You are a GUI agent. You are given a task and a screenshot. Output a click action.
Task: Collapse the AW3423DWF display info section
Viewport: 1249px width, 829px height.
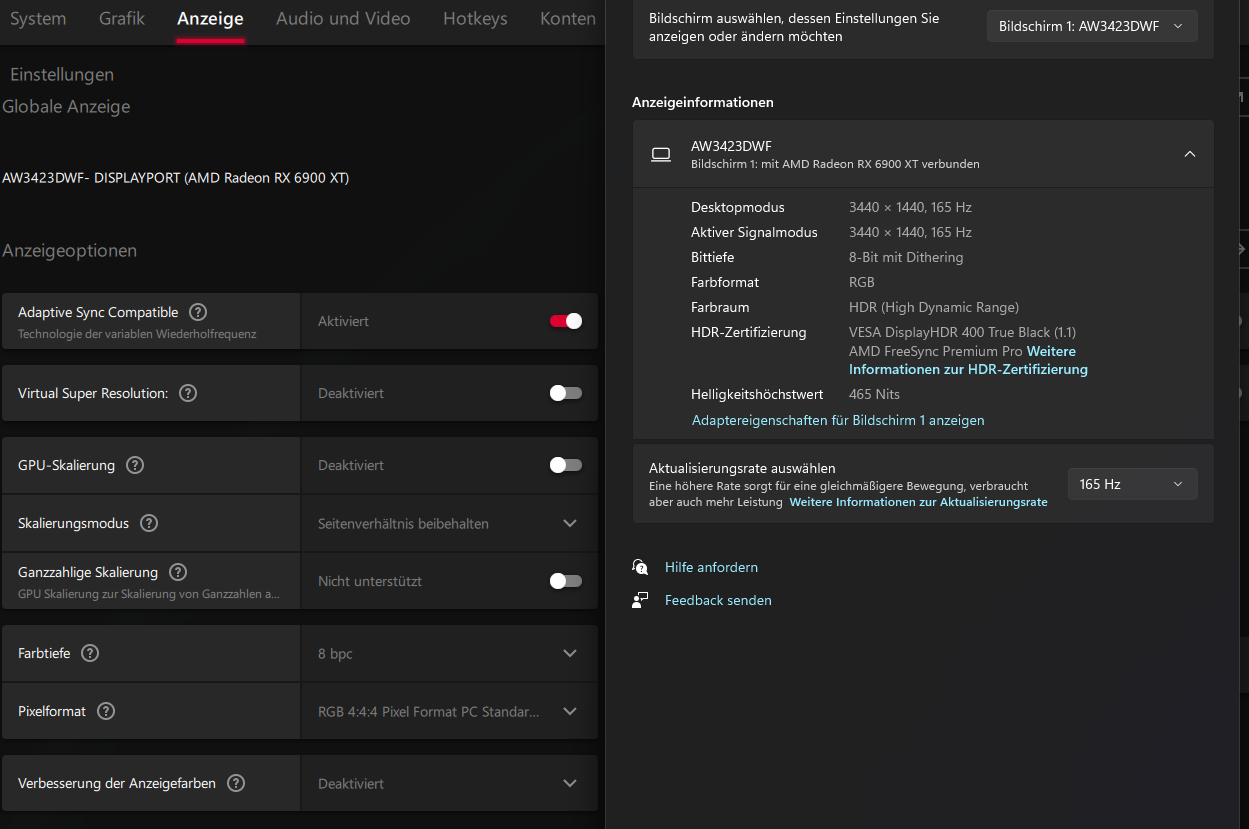1190,154
